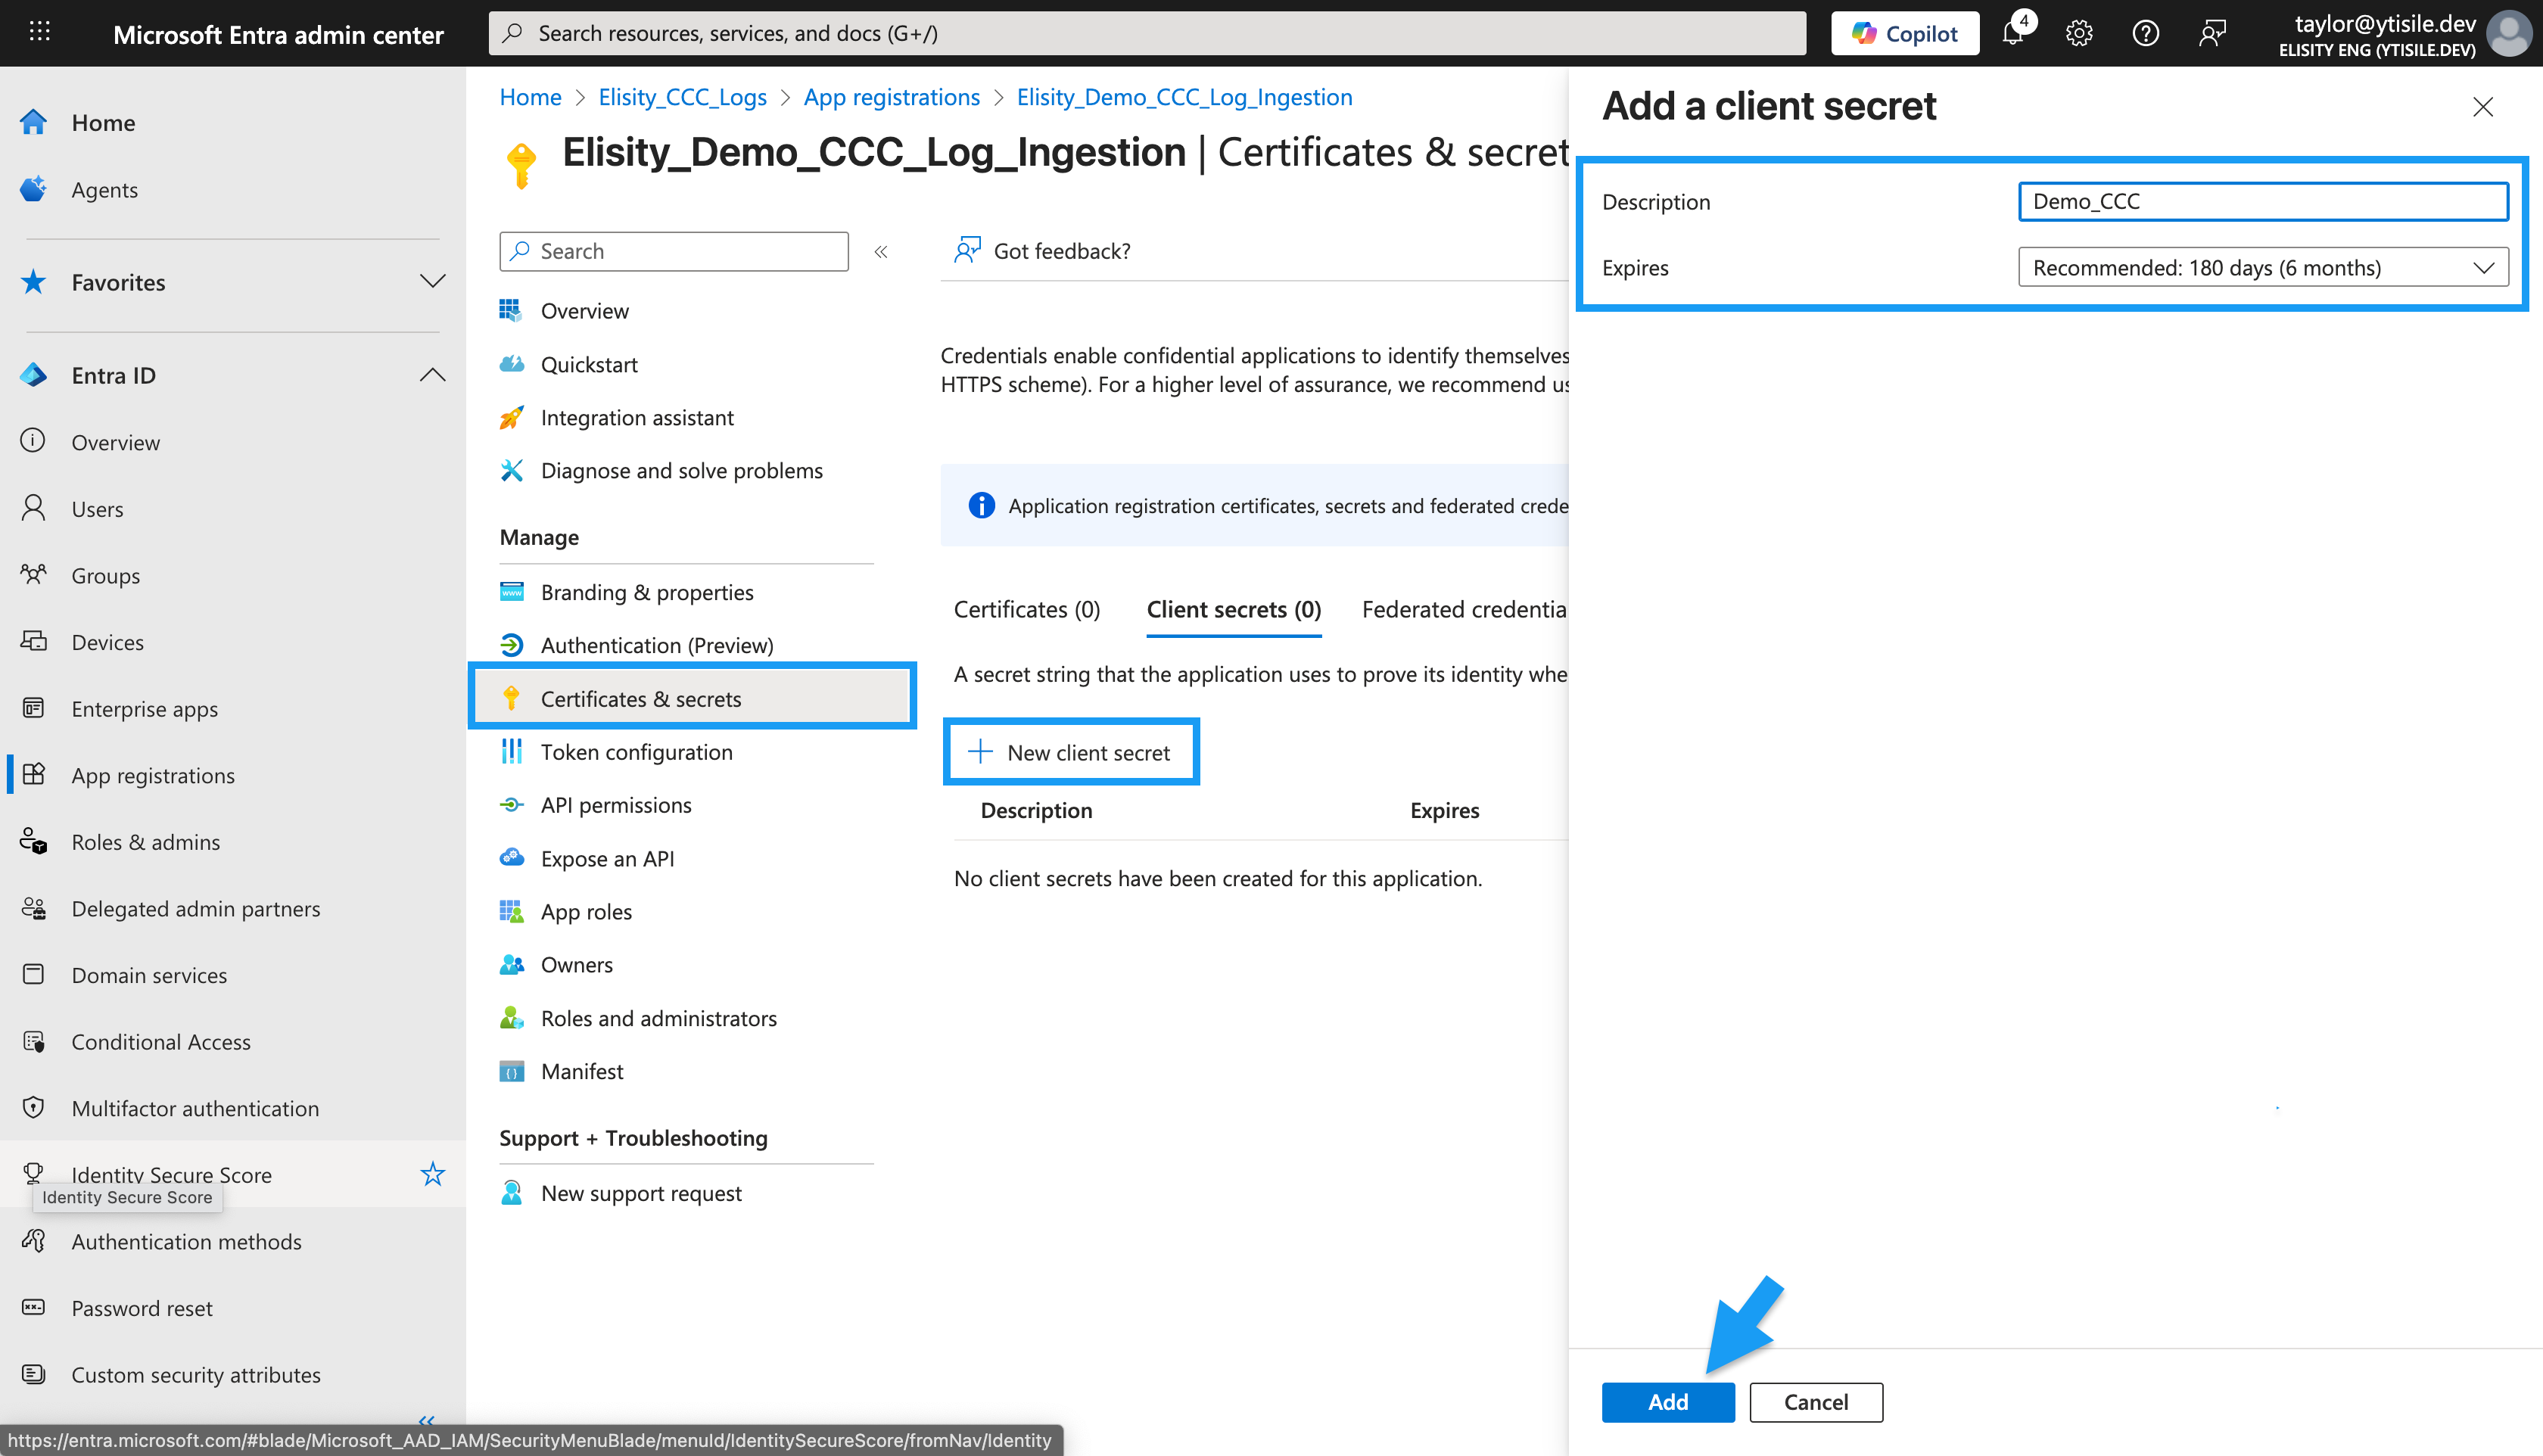Click the Groups people icon

point(34,575)
